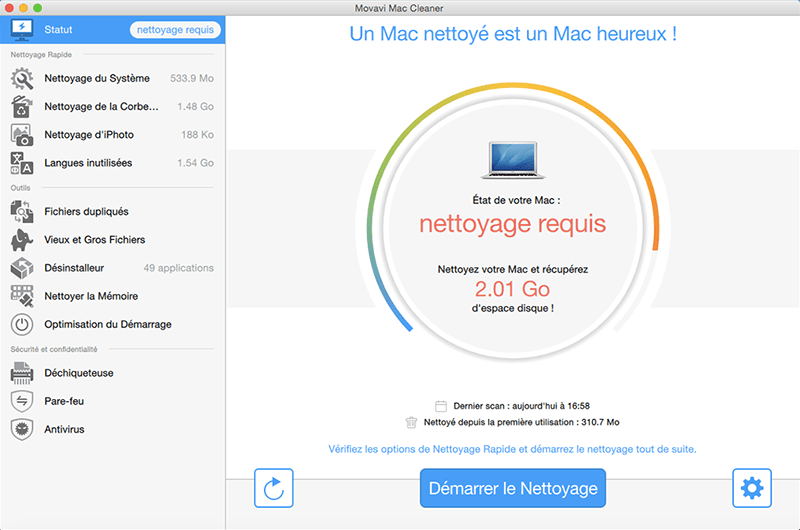Open Nettoyage de la Corbeille section

pyautogui.click(x=112, y=107)
